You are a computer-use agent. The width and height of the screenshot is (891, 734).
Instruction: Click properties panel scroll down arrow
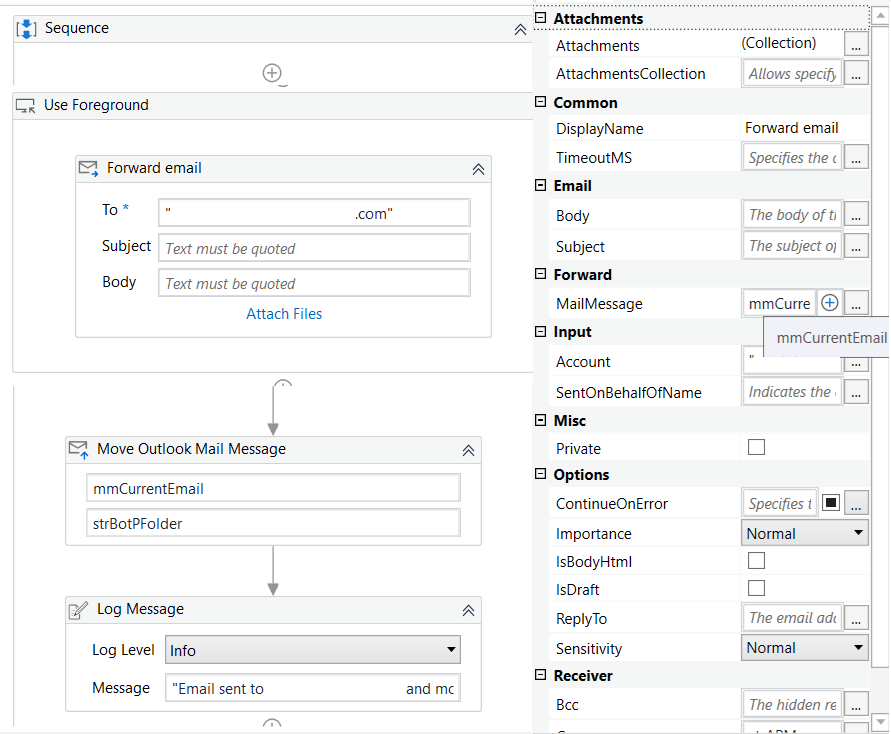point(880,720)
